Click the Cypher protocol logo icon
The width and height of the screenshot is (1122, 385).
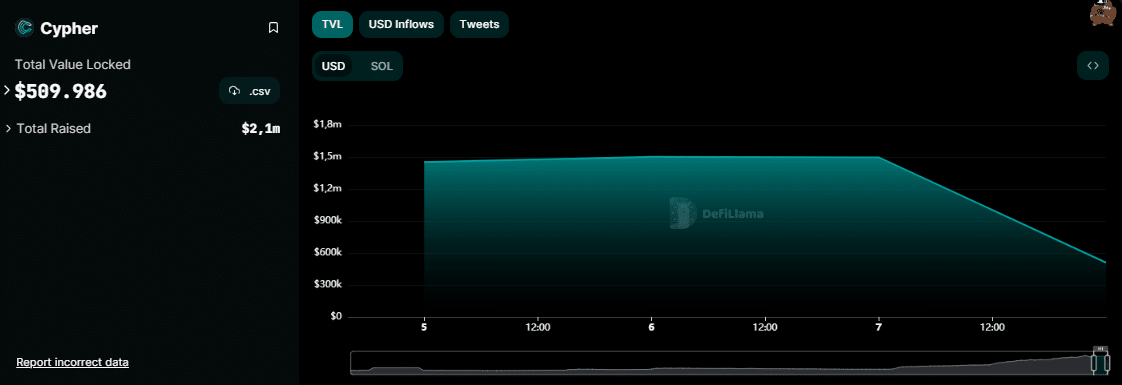25,28
